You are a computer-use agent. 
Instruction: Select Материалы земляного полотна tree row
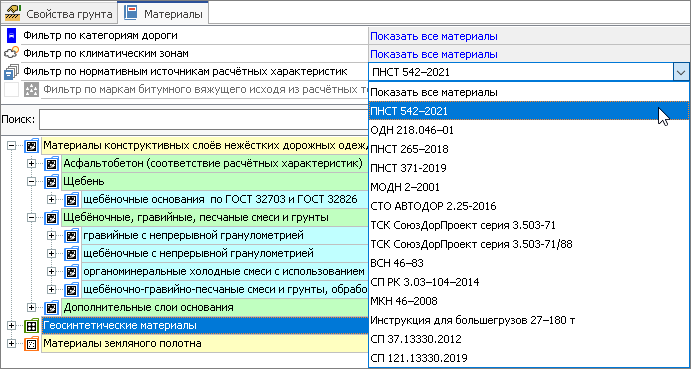pyautogui.click(x=205, y=343)
